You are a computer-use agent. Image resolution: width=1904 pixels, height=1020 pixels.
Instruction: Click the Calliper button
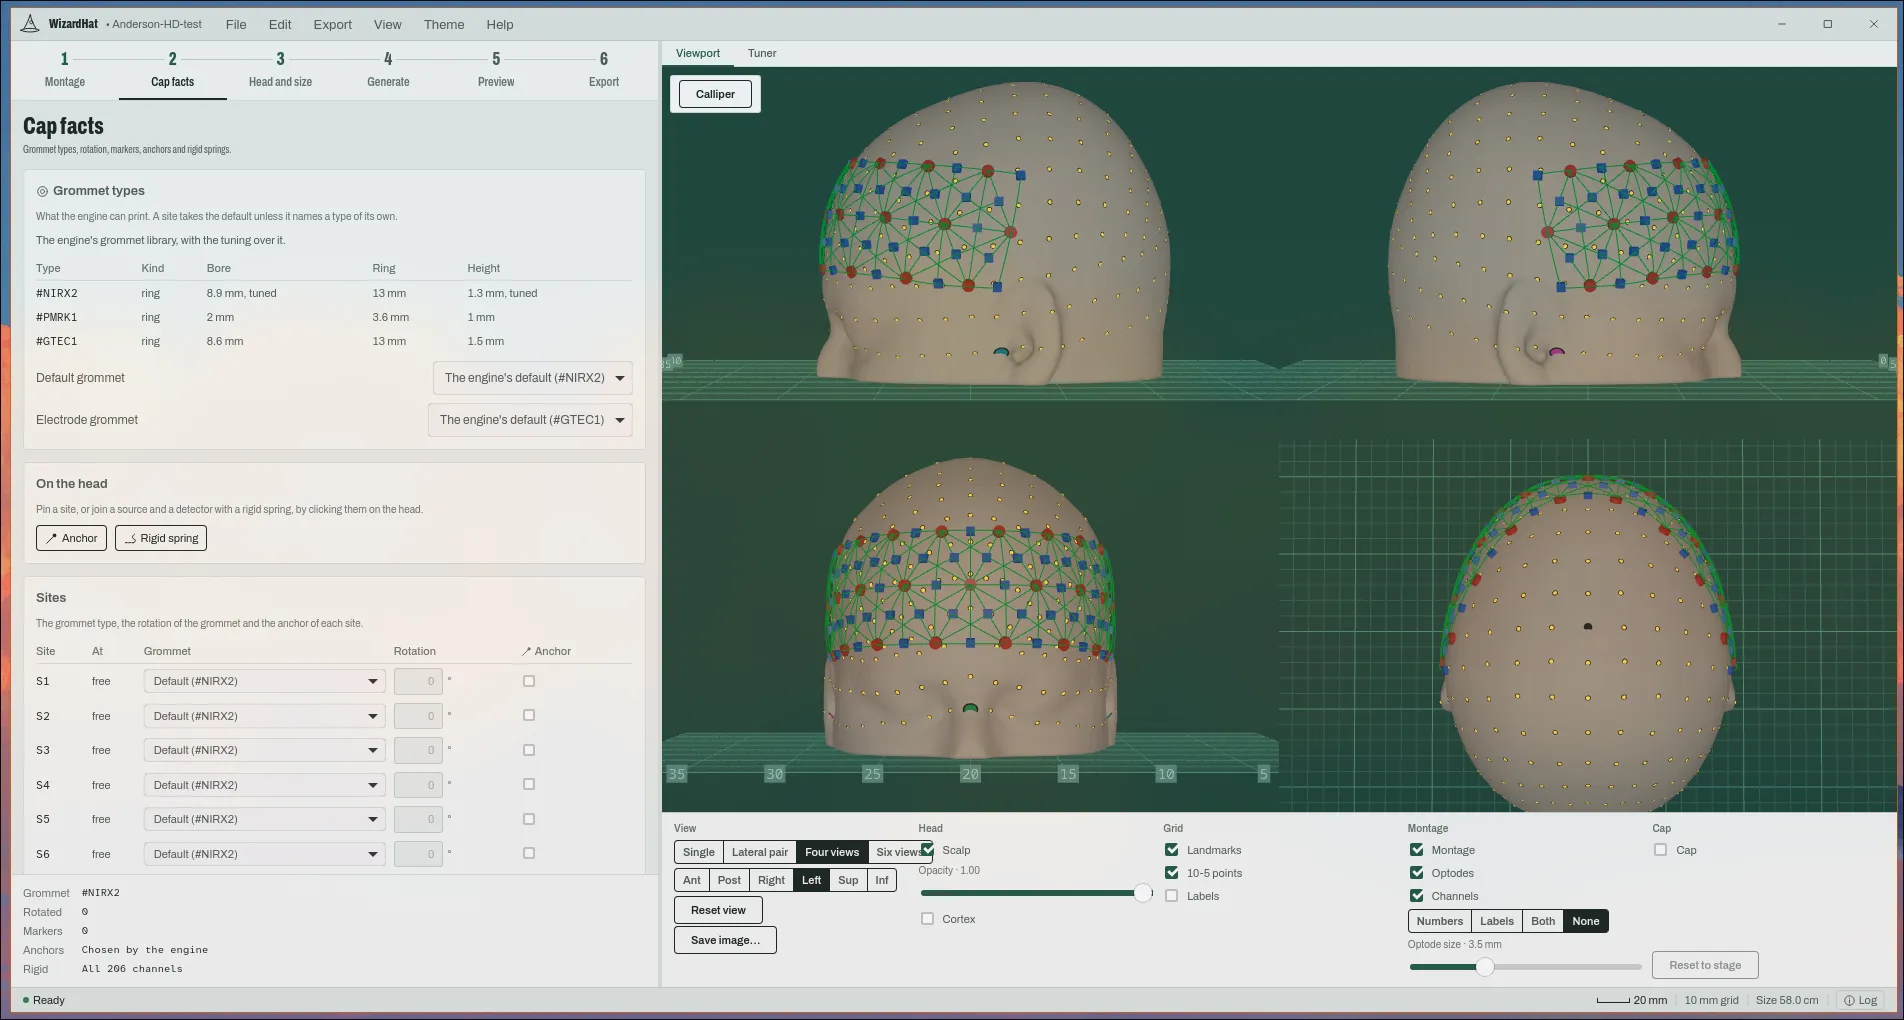tap(715, 94)
